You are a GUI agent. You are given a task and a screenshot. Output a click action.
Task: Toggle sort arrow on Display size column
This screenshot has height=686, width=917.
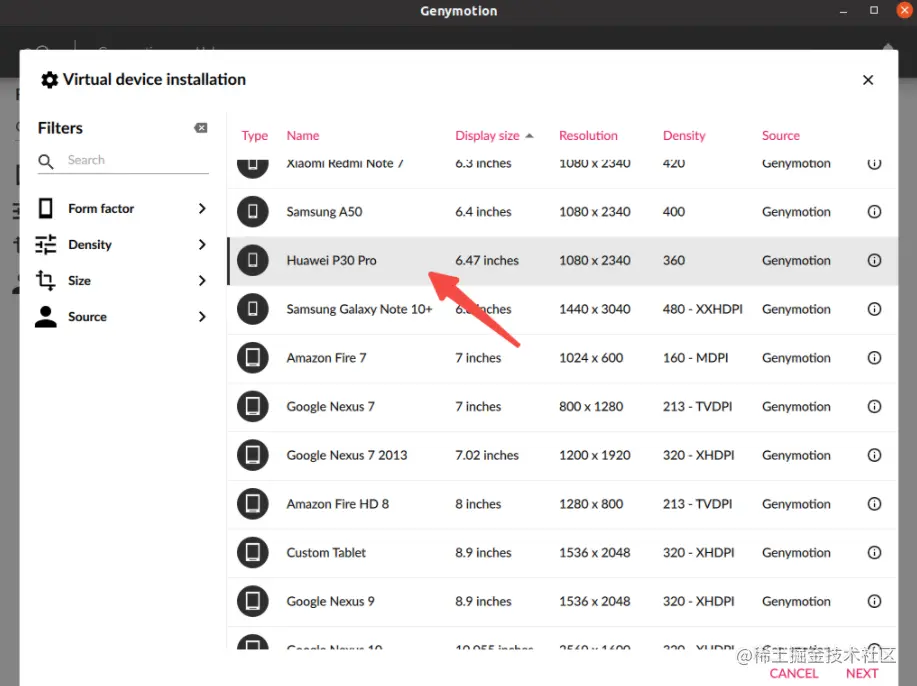[x=529, y=136]
